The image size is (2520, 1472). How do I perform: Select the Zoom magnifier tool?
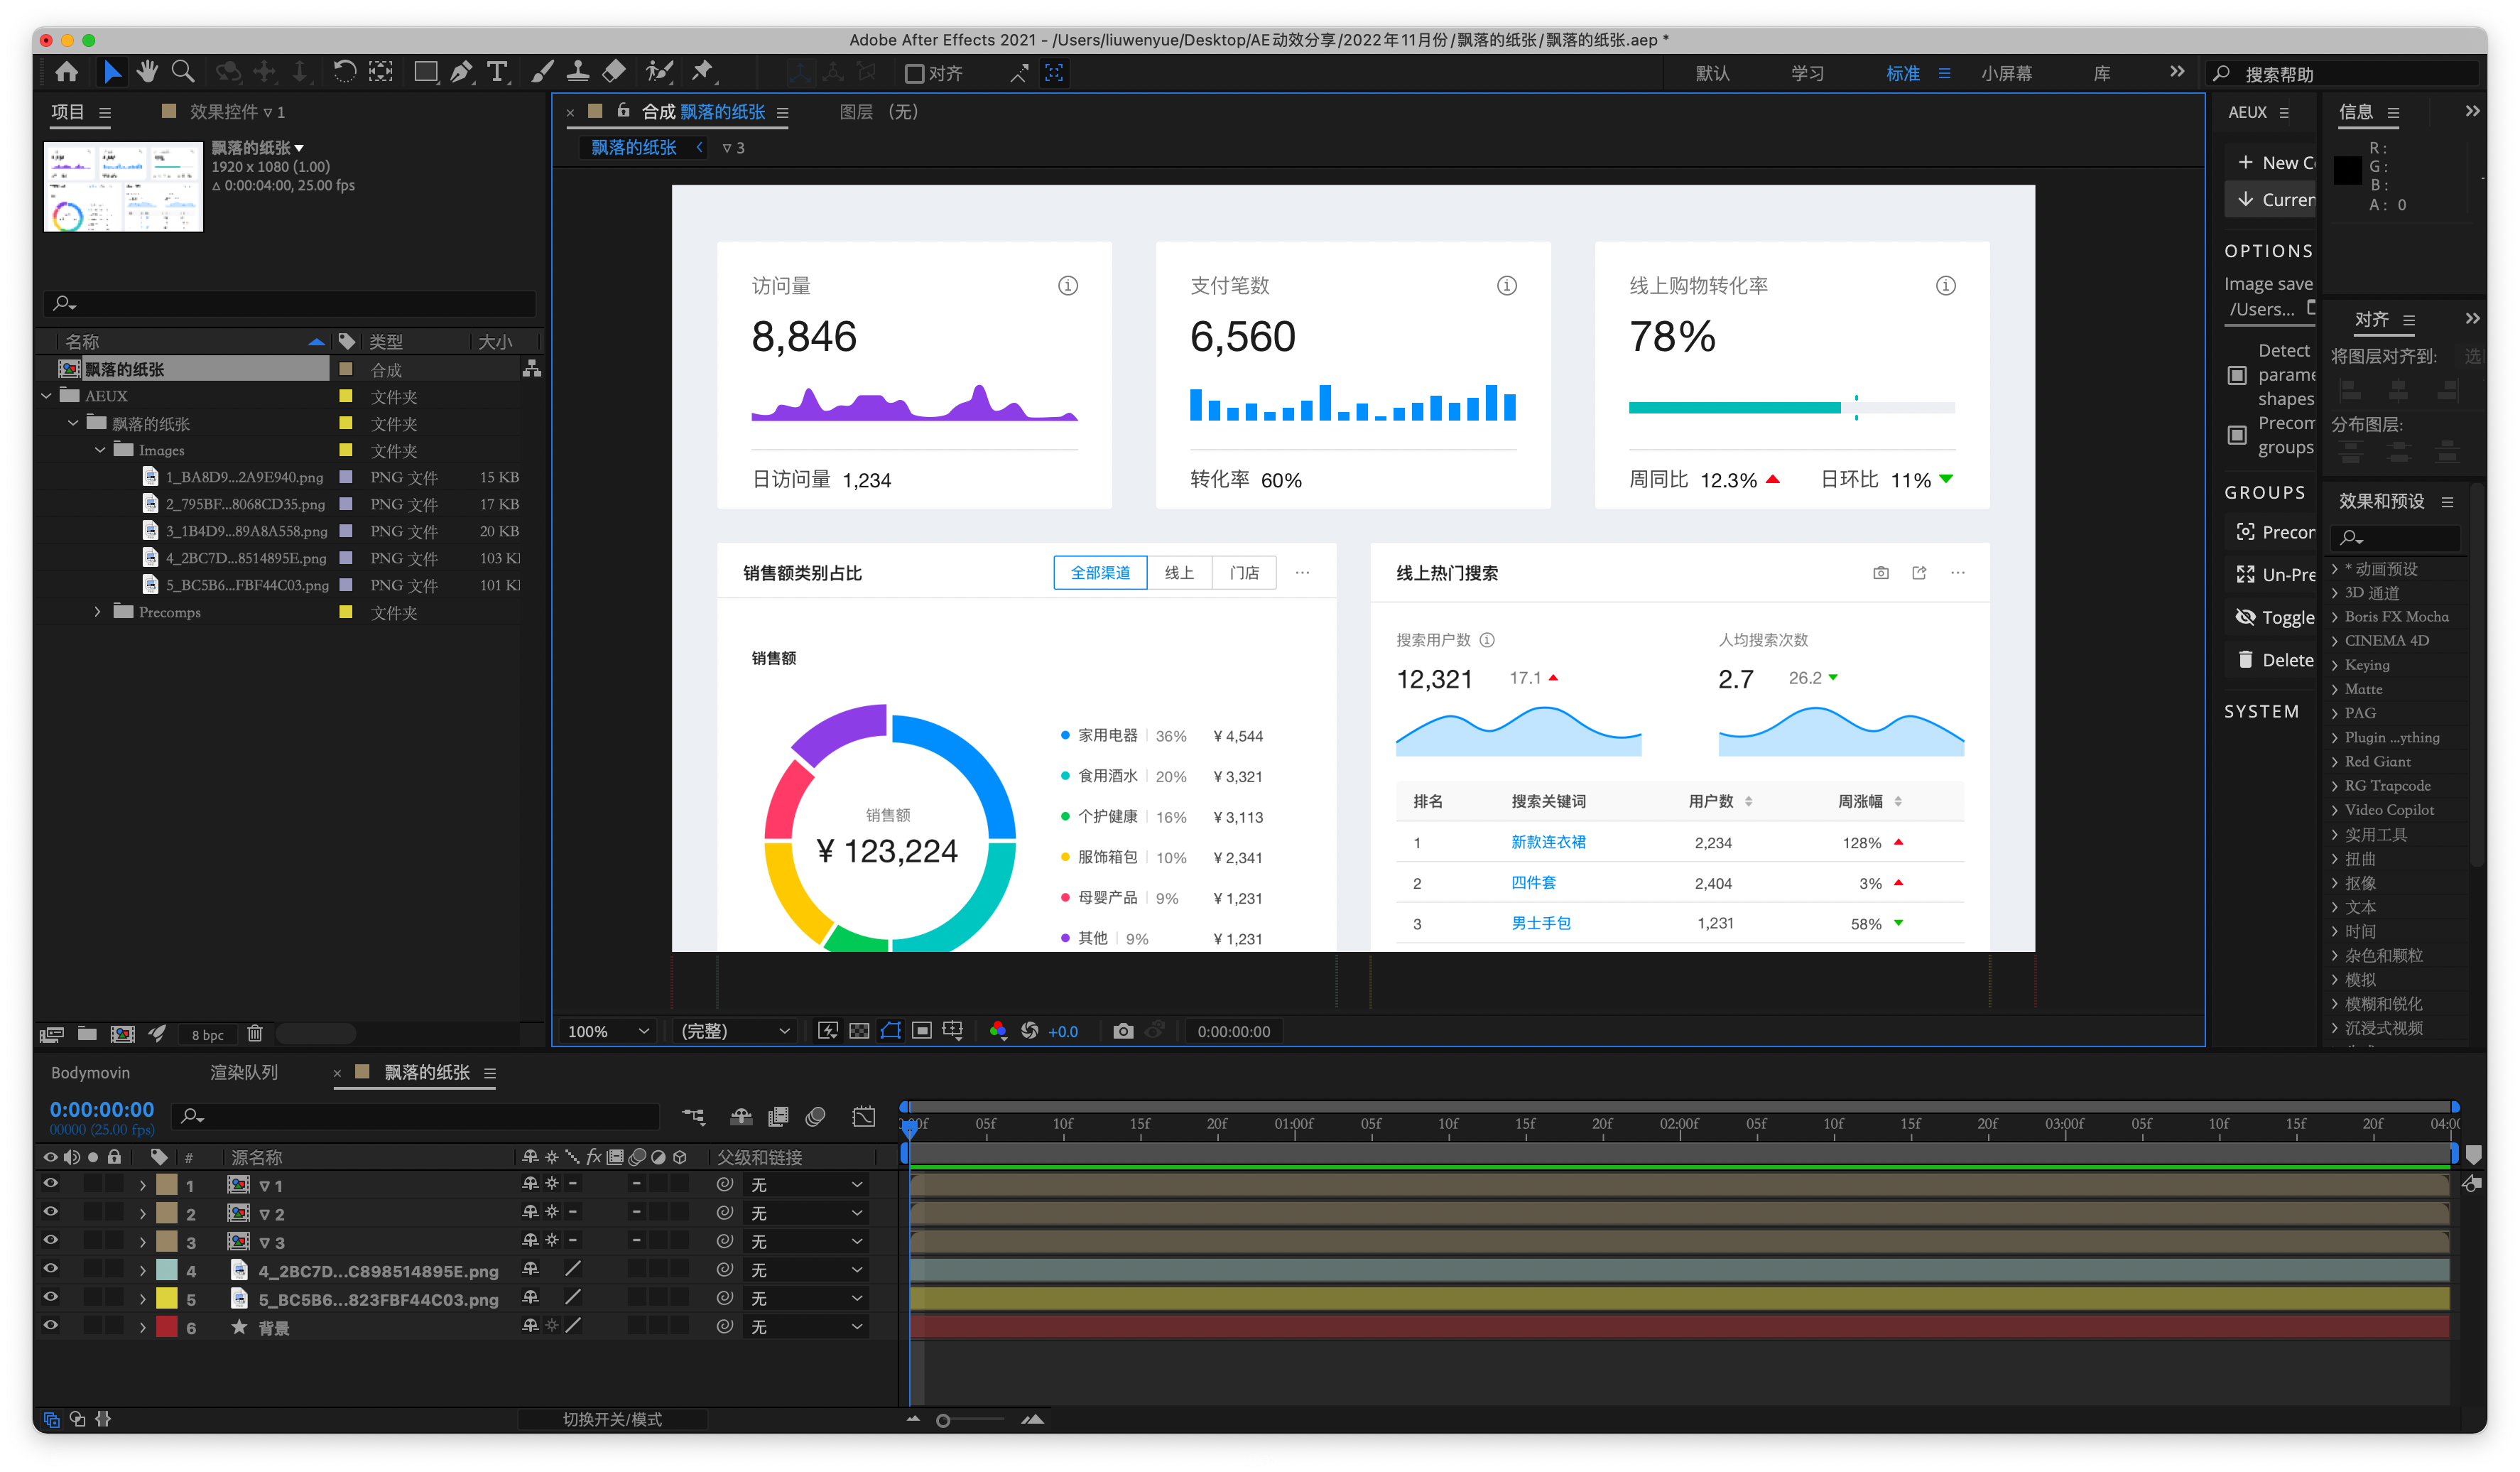182,72
